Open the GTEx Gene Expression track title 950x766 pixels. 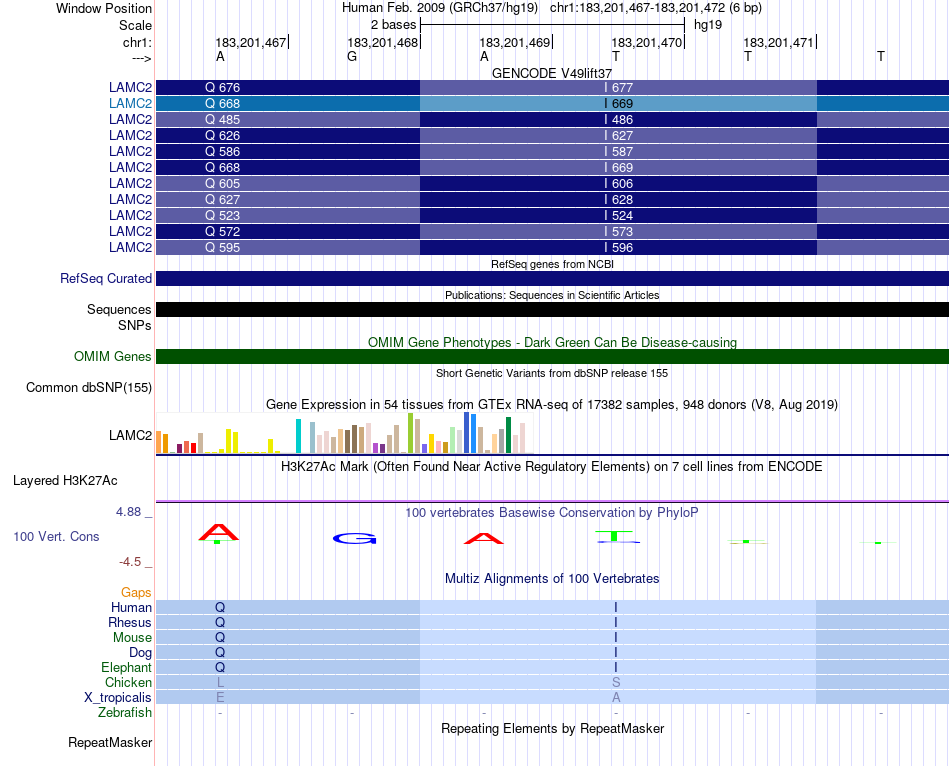pos(552,404)
